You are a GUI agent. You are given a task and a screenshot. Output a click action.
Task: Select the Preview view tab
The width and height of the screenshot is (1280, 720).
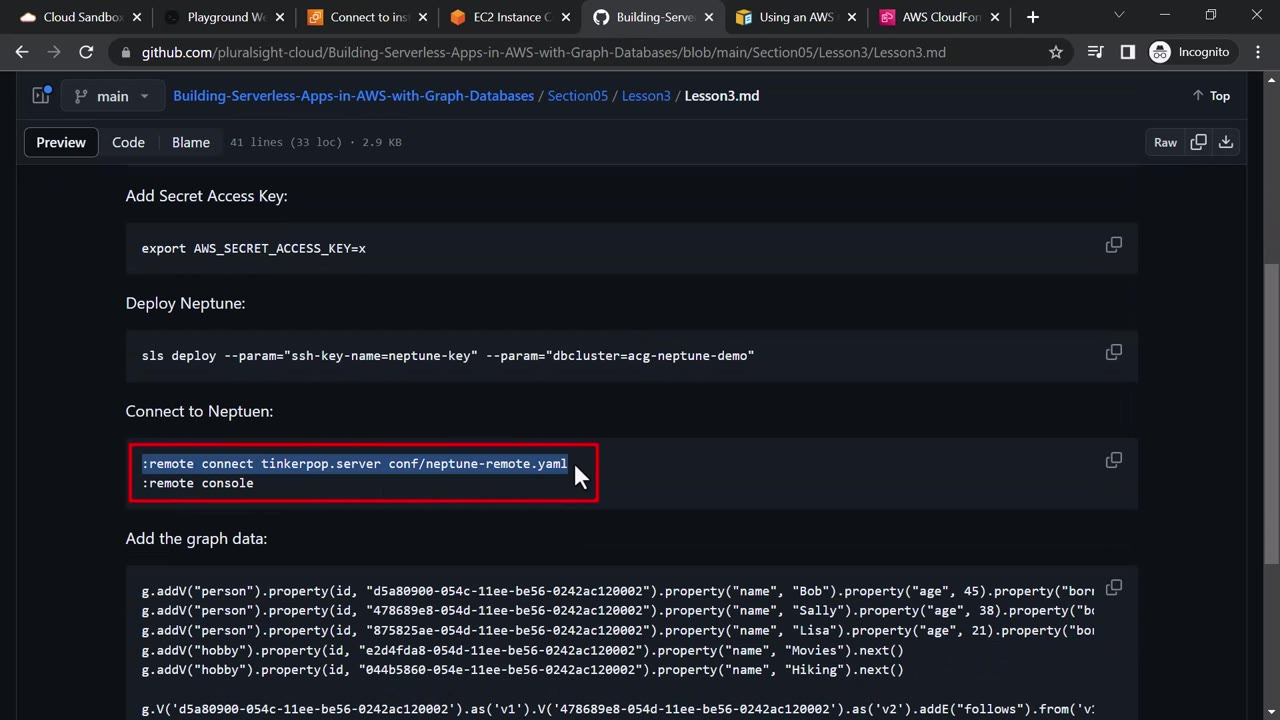(61, 142)
